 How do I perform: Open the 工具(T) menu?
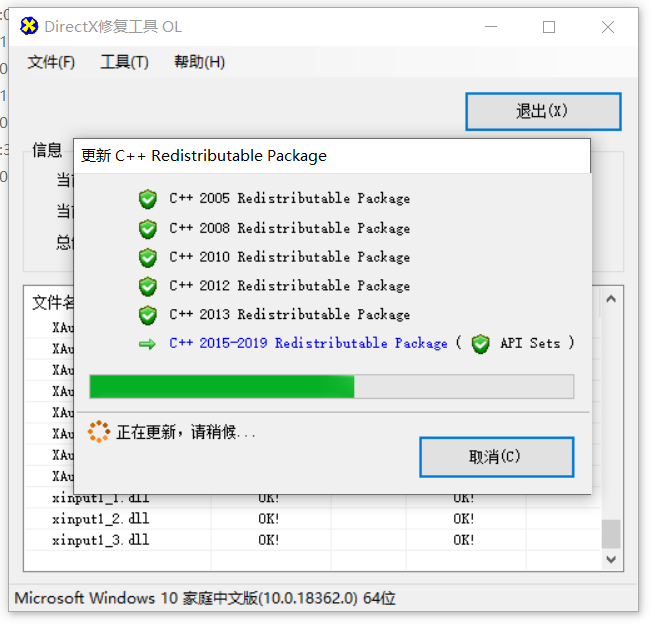pyautogui.click(x=124, y=62)
